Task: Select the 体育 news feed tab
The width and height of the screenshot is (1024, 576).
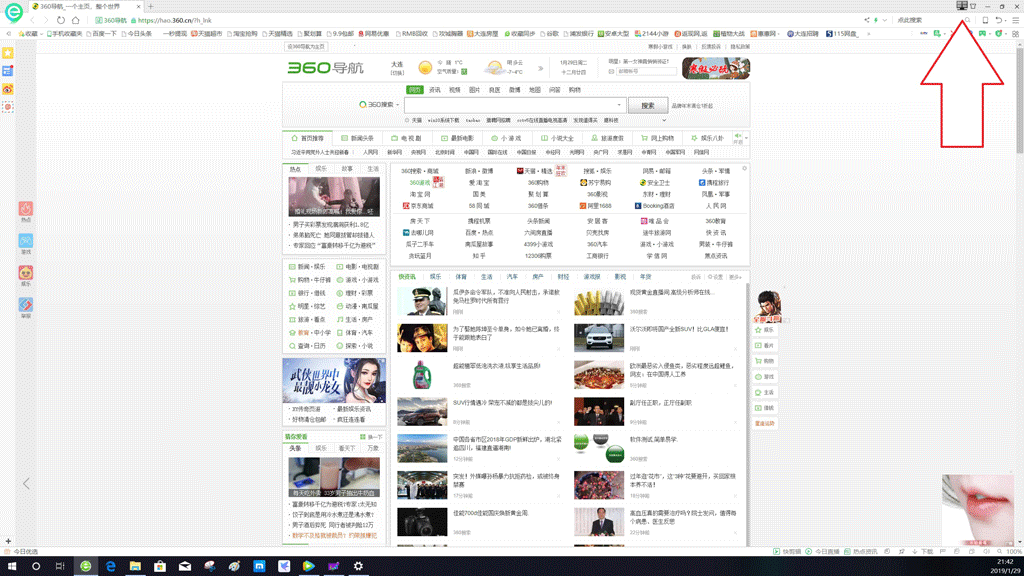Action: pyautogui.click(x=461, y=277)
